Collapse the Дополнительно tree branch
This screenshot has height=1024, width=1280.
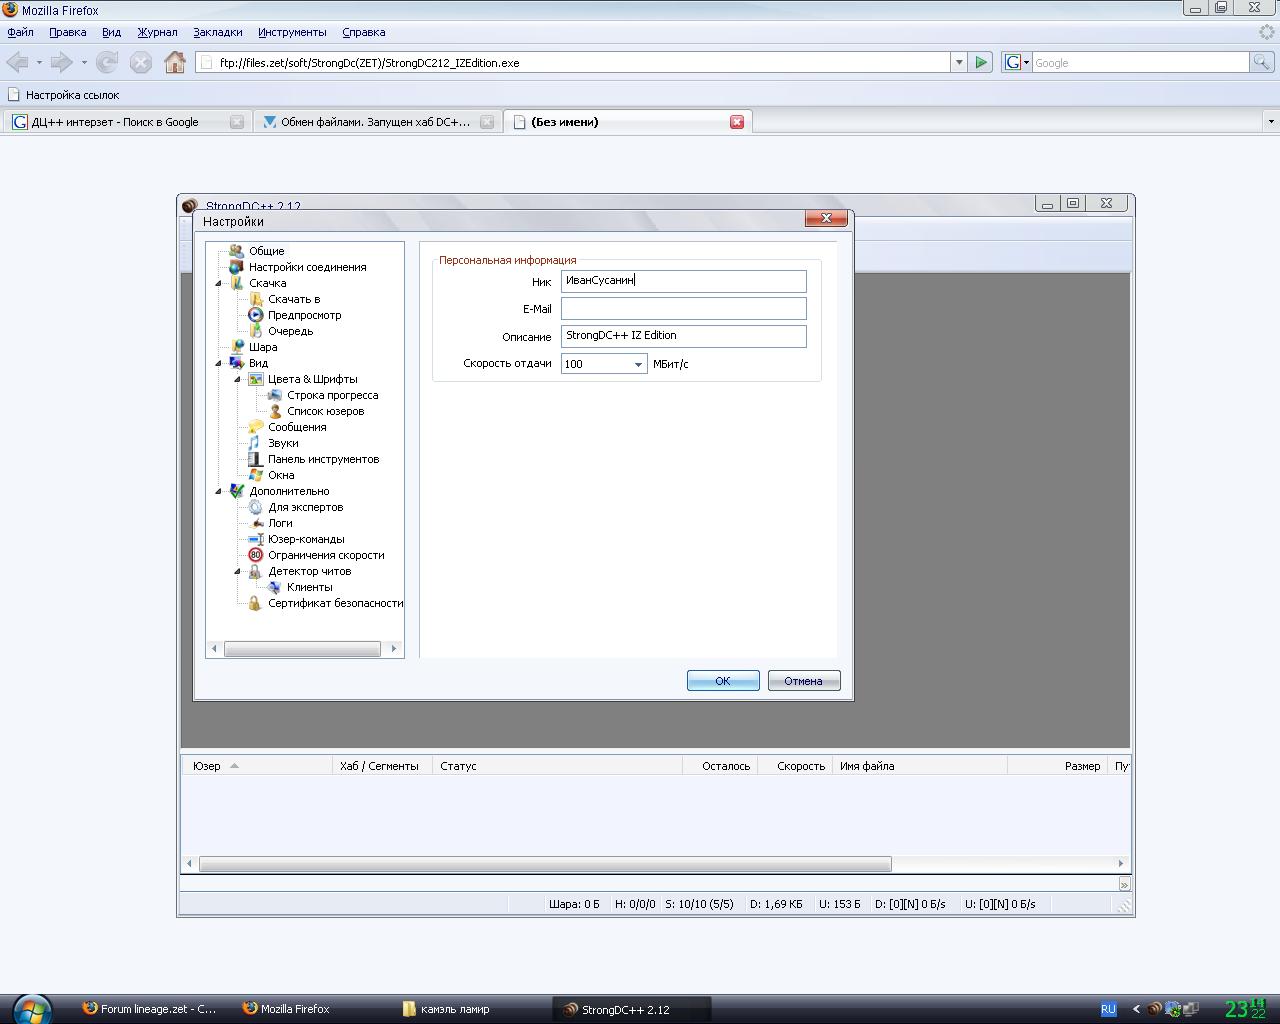coord(219,491)
